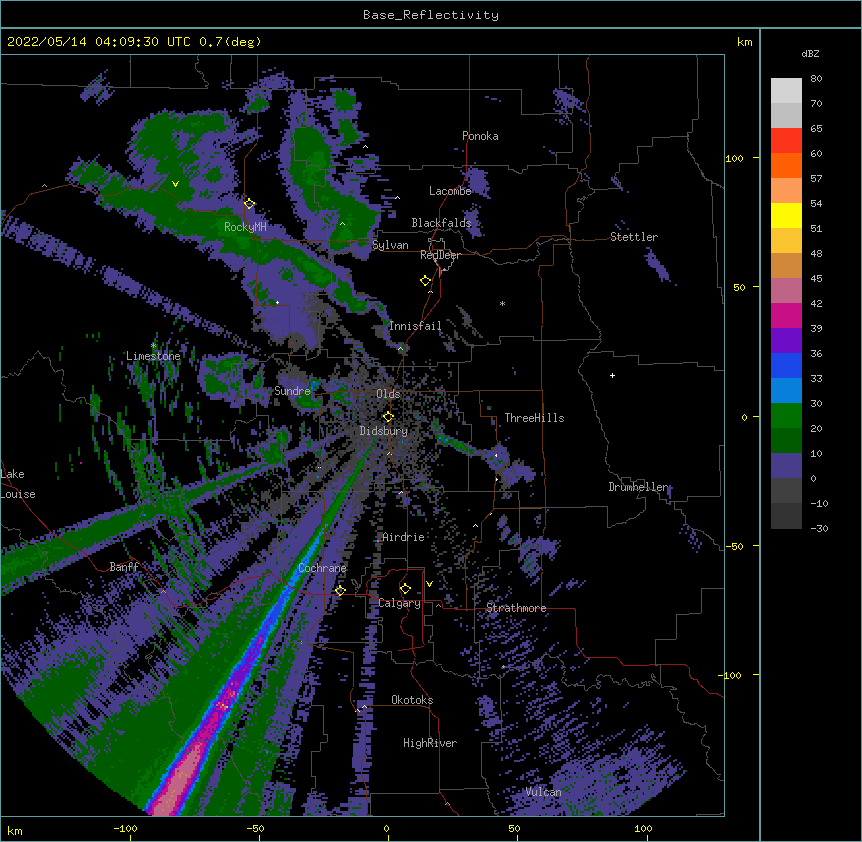Click the Drumheller town label
Viewport: 862px width, 842px height.
(638, 487)
